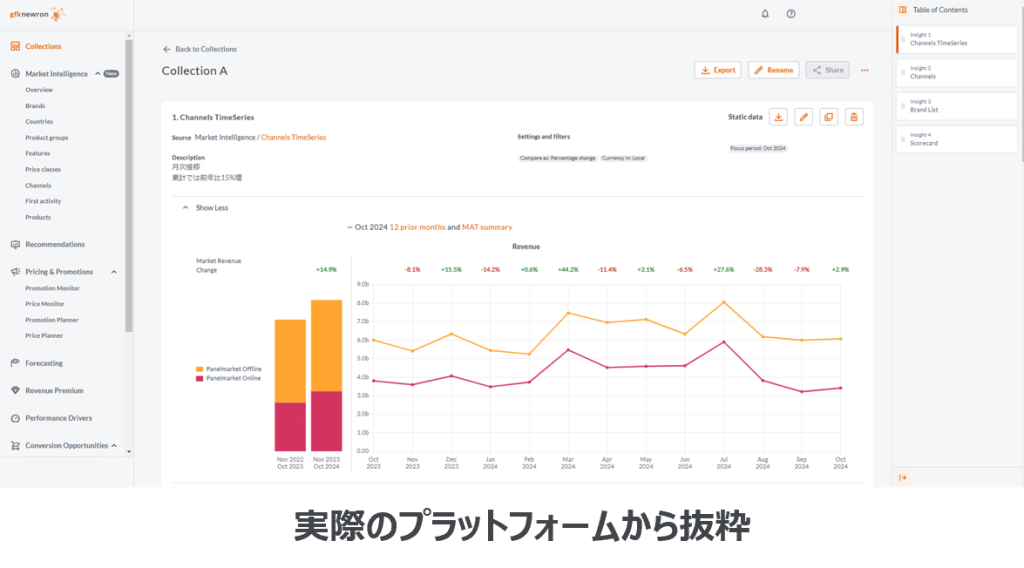
Task: Open the MAT summary selector
Action: [x=487, y=227]
